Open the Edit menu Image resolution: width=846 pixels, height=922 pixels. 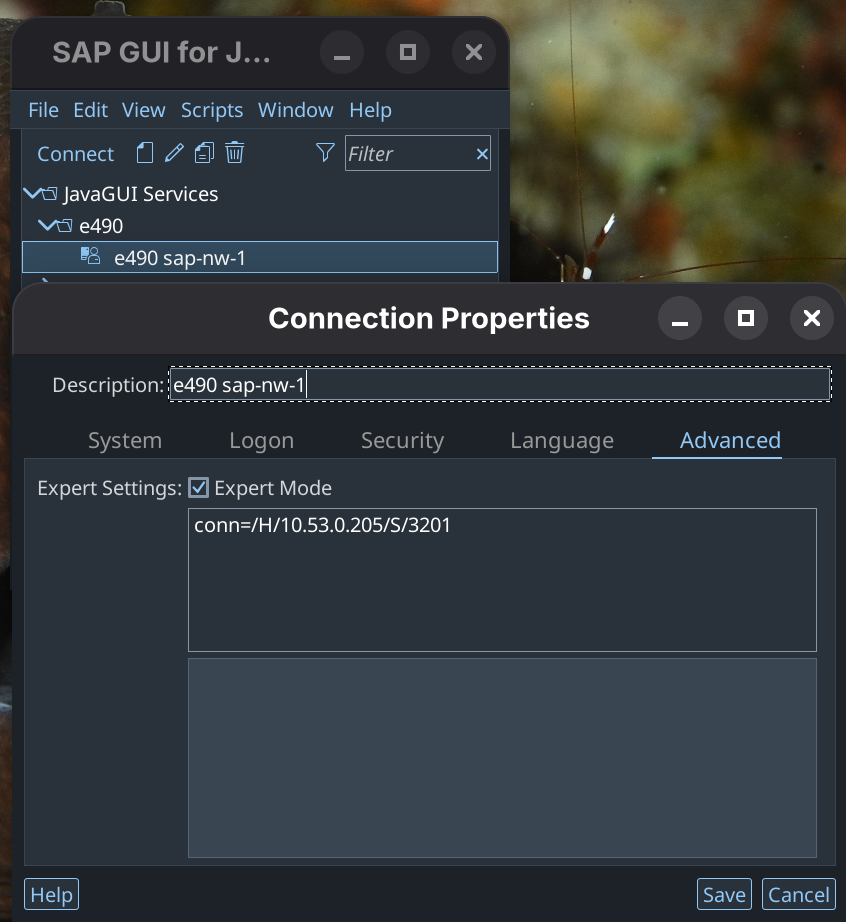pyautogui.click(x=91, y=110)
